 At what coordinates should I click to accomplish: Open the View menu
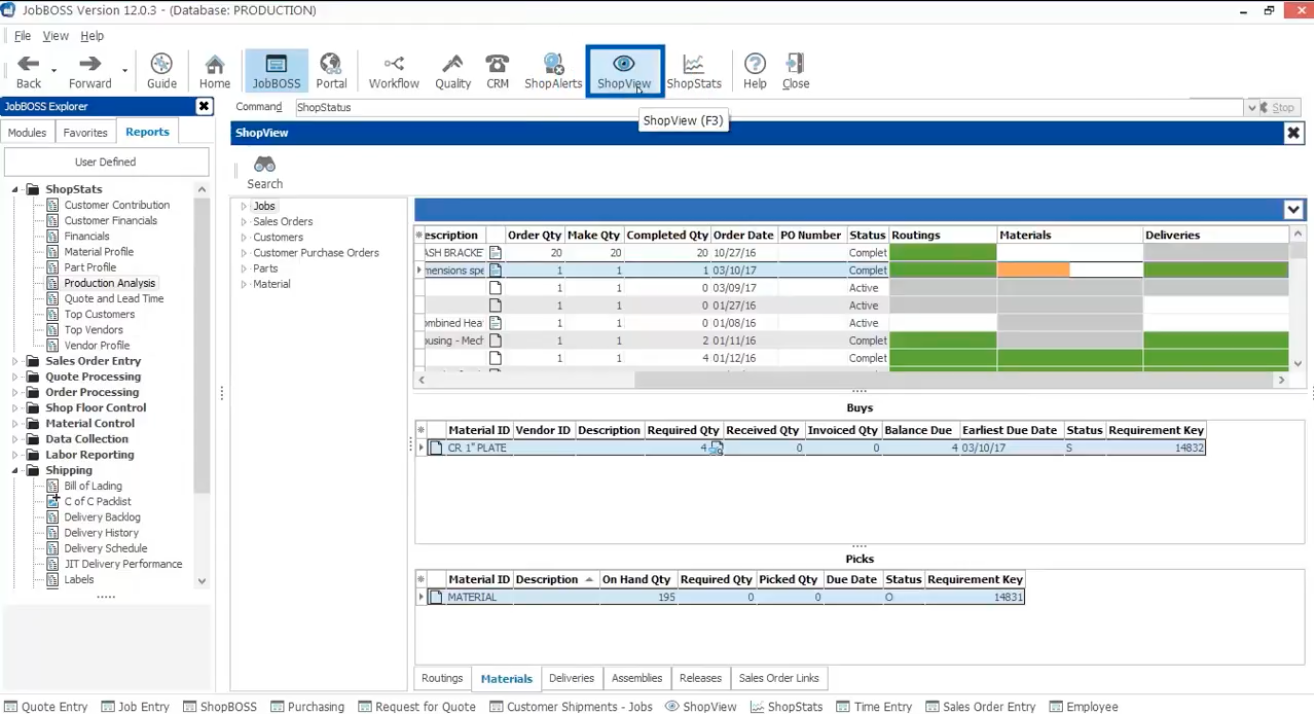(55, 36)
